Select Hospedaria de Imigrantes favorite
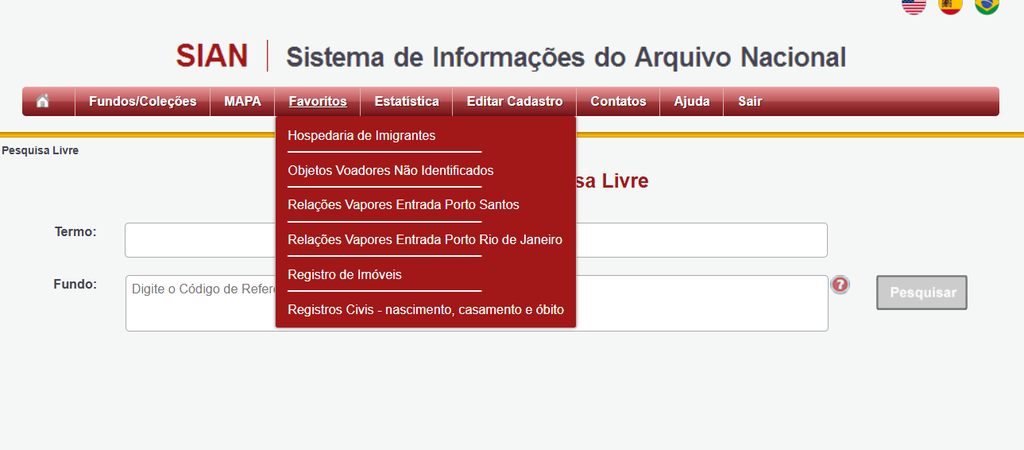Viewport: 1024px width, 450px height. click(x=361, y=136)
